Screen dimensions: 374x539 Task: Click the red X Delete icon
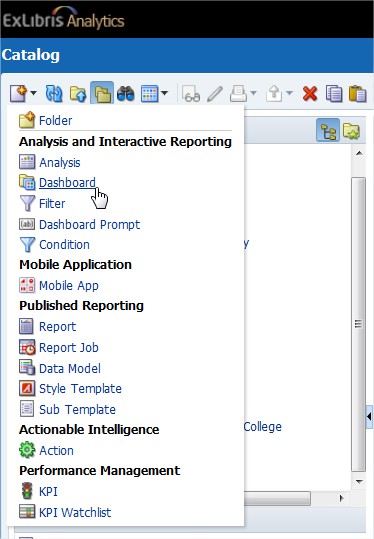310,94
